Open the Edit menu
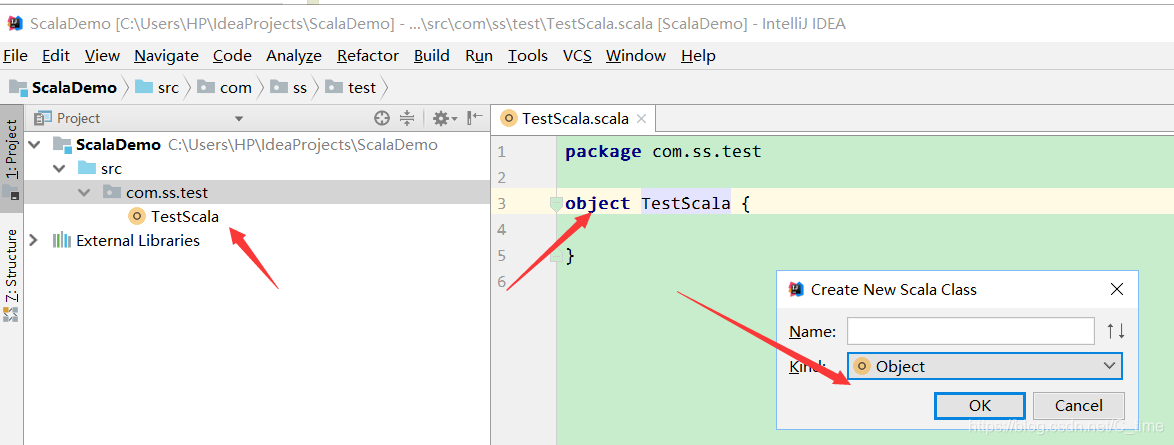This screenshot has width=1174, height=445. click(x=55, y=55)
